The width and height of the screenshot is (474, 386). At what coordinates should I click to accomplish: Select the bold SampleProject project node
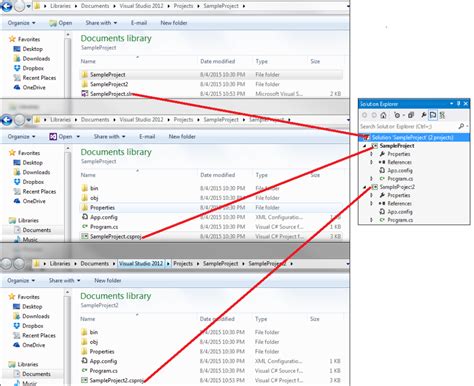(397, 146)
